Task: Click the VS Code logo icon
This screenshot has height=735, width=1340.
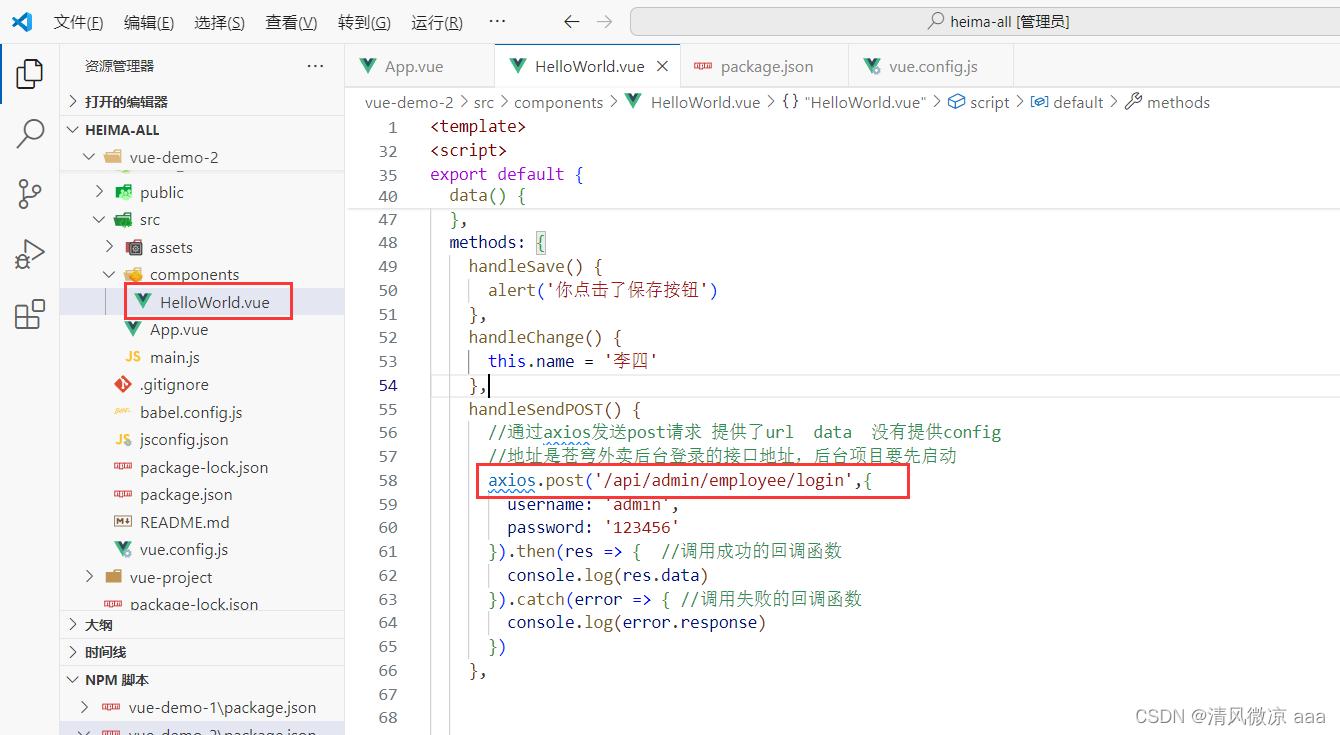Action: (21, 21)
